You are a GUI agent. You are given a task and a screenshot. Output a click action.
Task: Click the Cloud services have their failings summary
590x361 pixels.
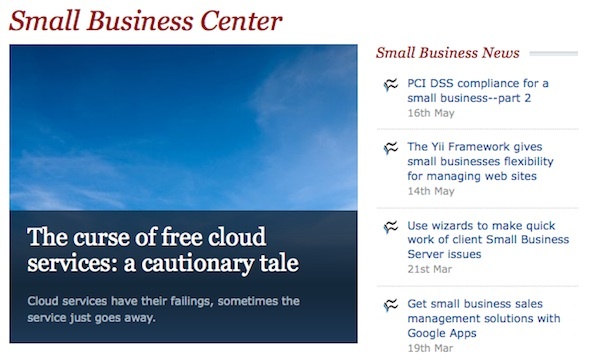tap(164, 309)
